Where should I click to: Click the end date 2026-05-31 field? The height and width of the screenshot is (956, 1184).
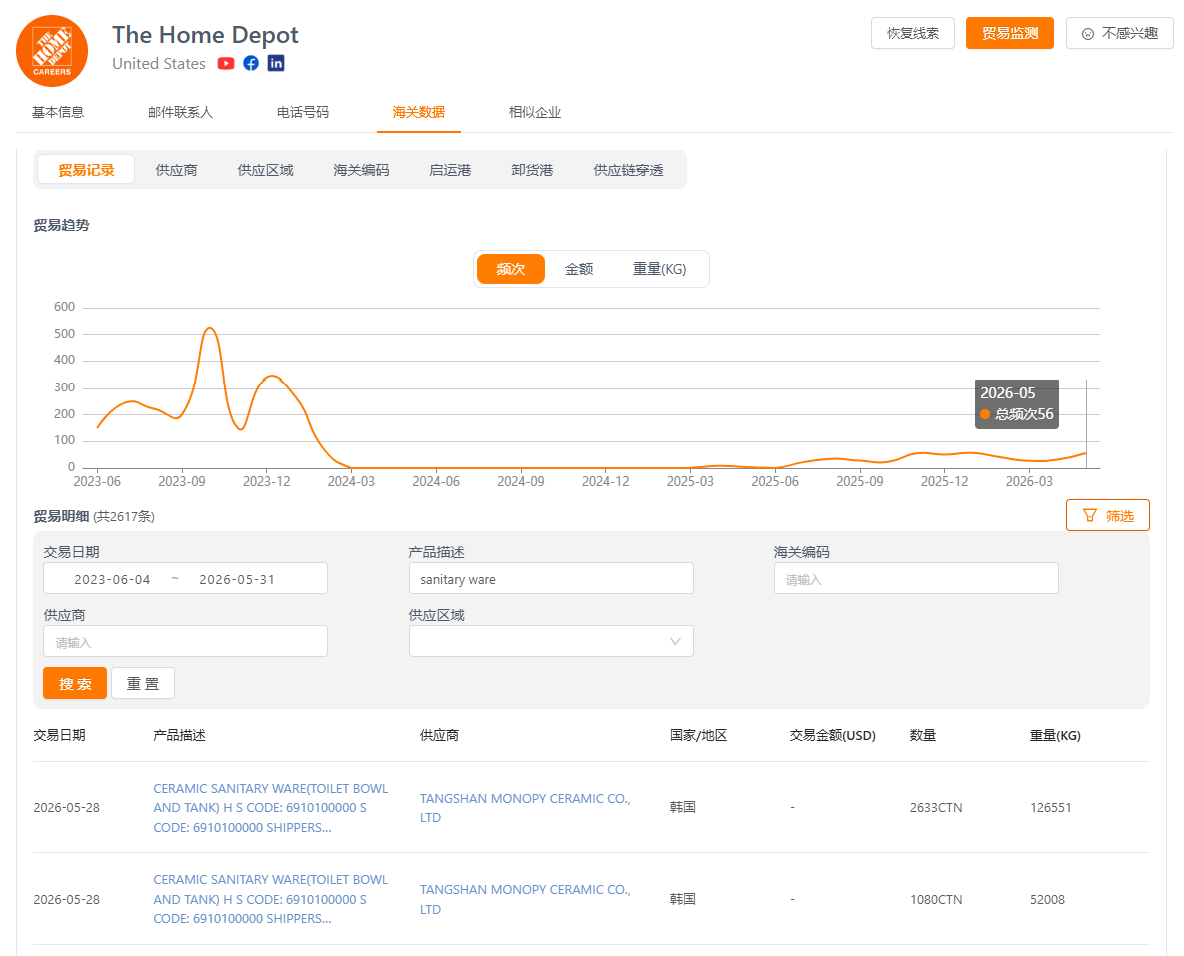(x=237, y=579)
